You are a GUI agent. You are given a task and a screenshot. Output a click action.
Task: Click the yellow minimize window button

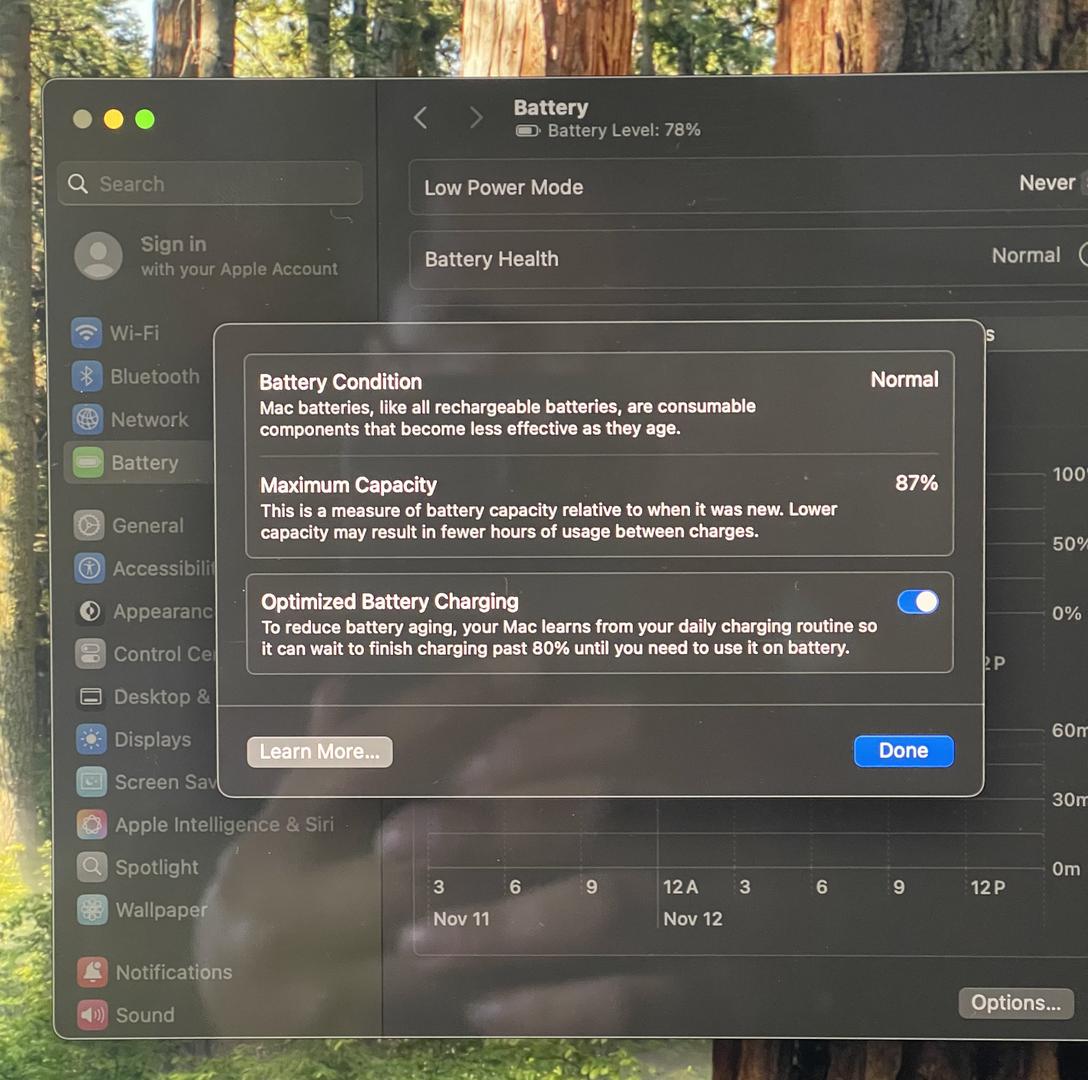point(114,119)
